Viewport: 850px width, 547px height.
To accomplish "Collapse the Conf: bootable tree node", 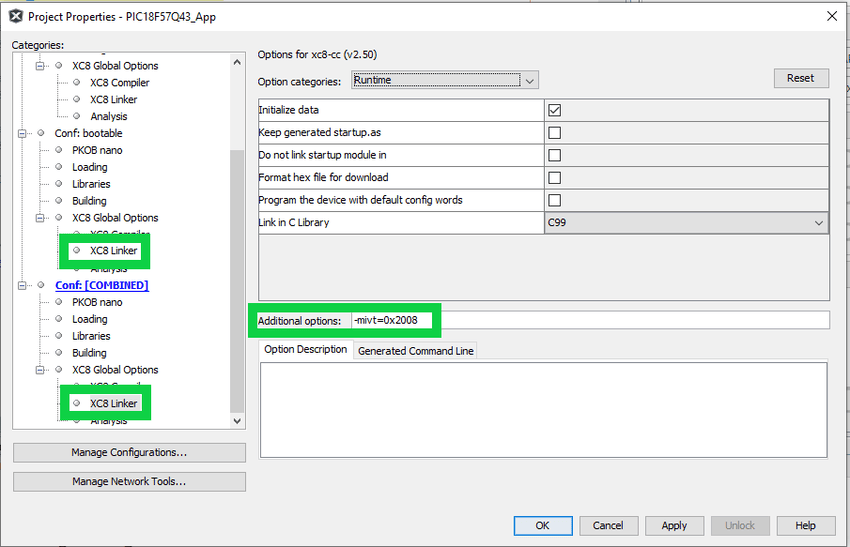I will pos(24,133).
